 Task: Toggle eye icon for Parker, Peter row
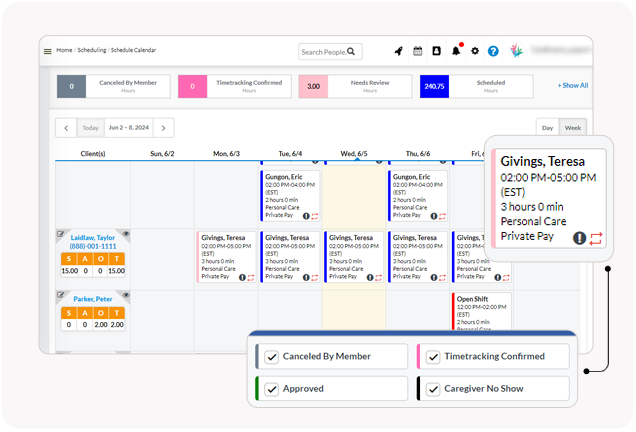(125, 296)
